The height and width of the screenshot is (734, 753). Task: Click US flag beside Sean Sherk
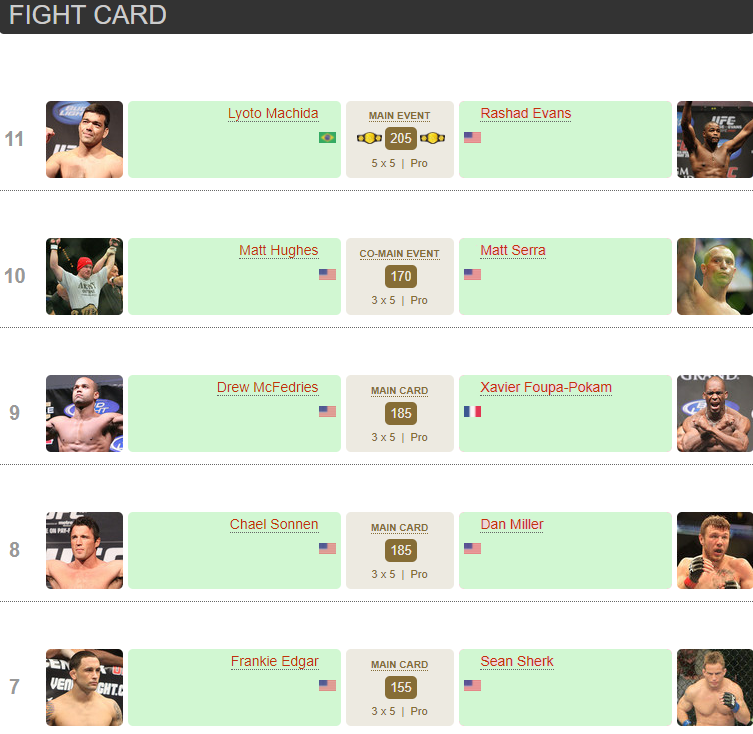(x=472, y=685)
